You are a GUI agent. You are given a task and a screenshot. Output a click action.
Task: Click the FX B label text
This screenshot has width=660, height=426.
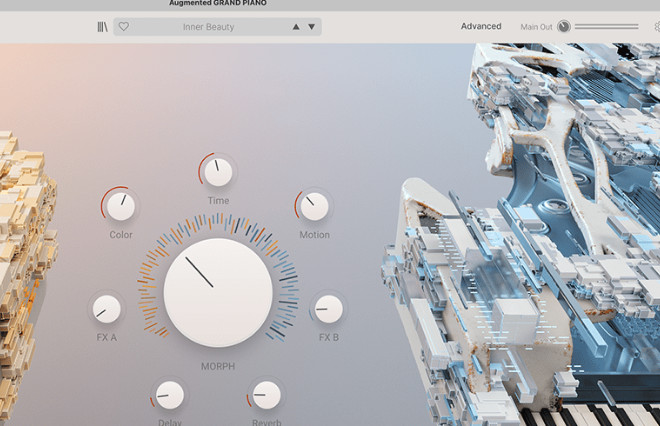point(329,337)
